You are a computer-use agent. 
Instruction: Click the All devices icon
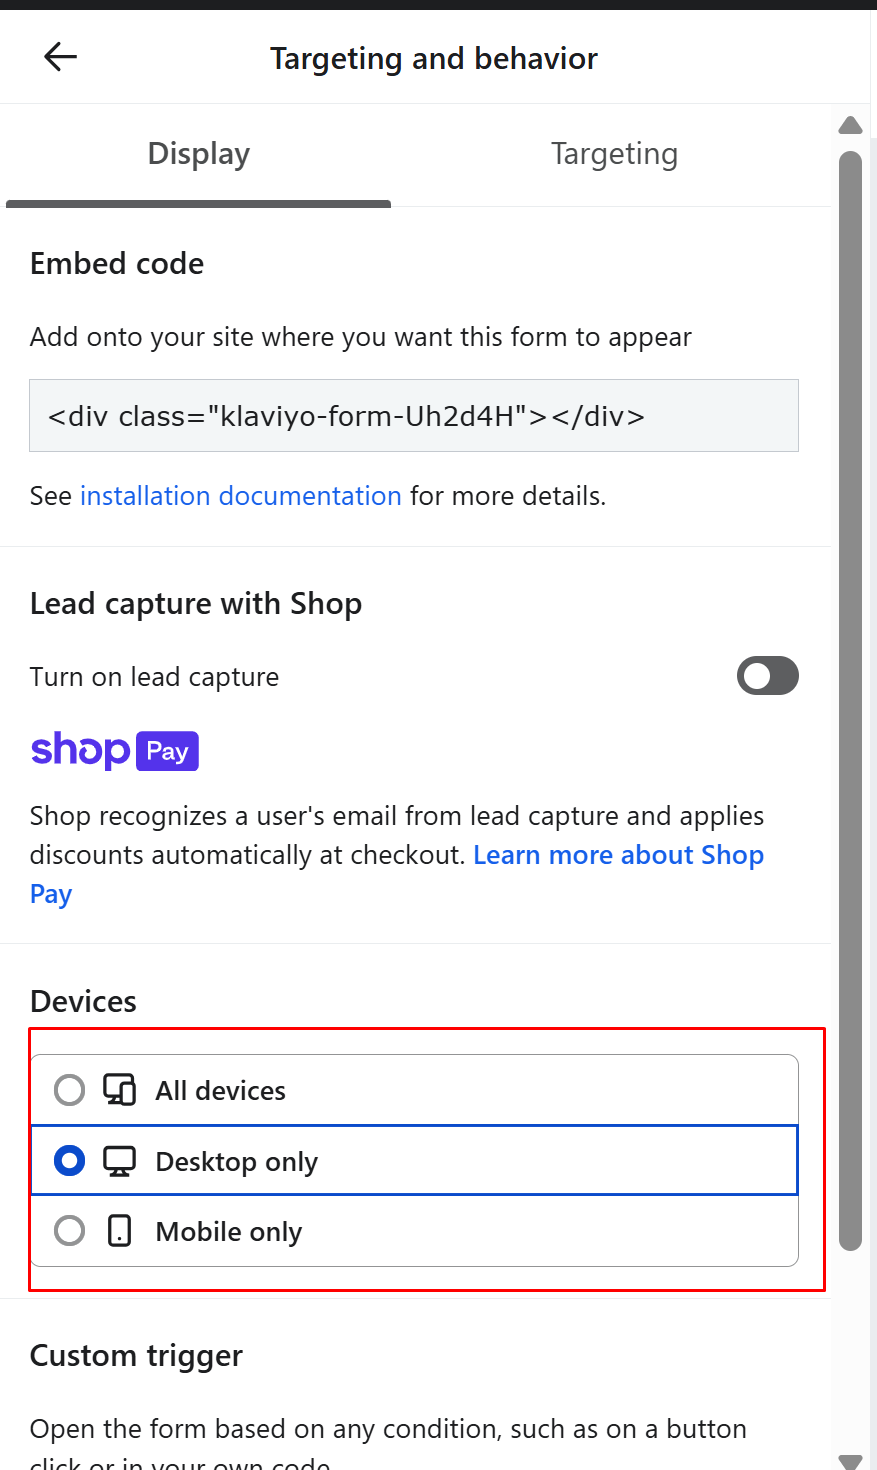(119, 1090)
